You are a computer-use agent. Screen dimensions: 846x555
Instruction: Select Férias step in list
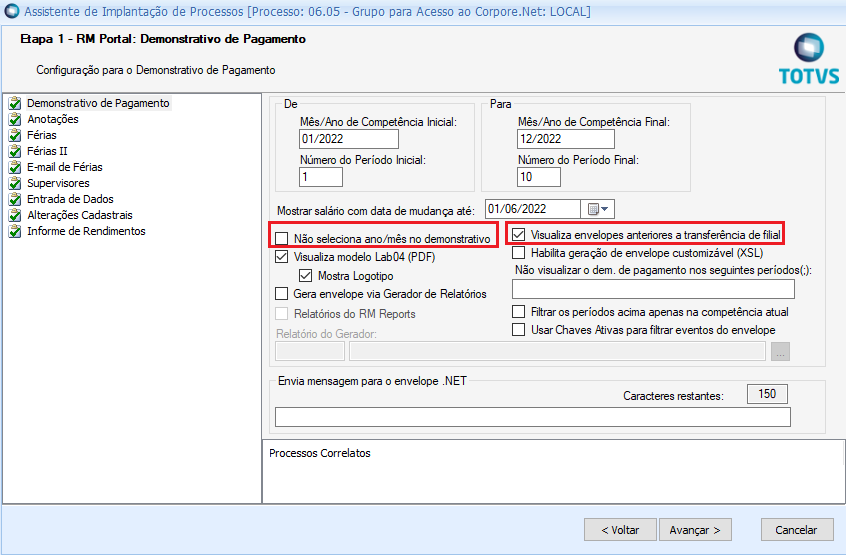point(42,135)
